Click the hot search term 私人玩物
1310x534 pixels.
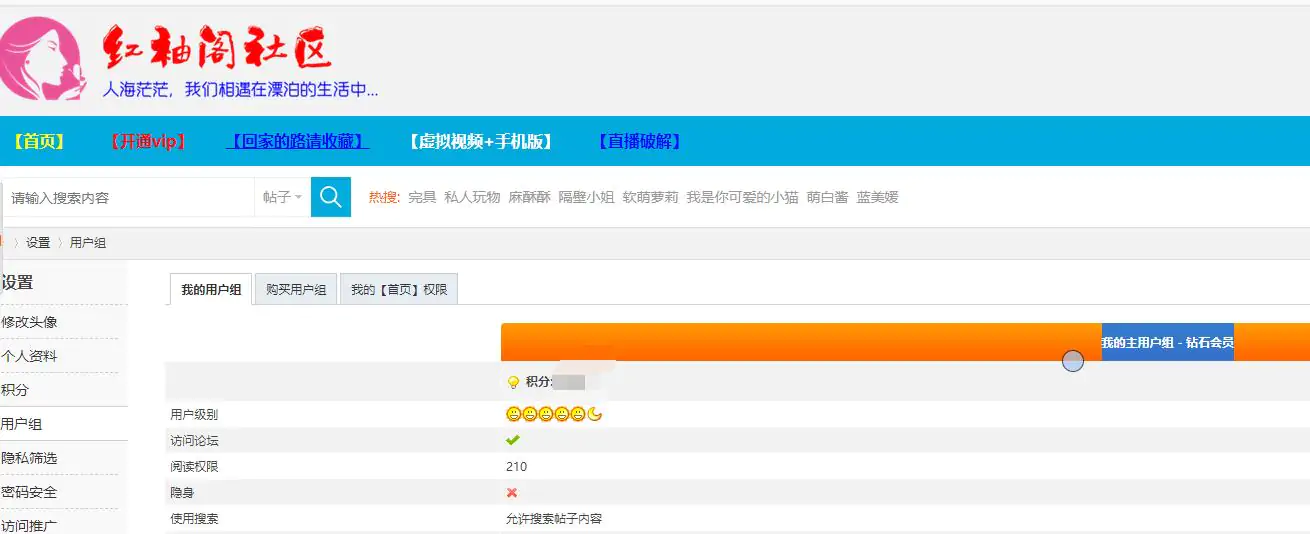tap(472, 198)
